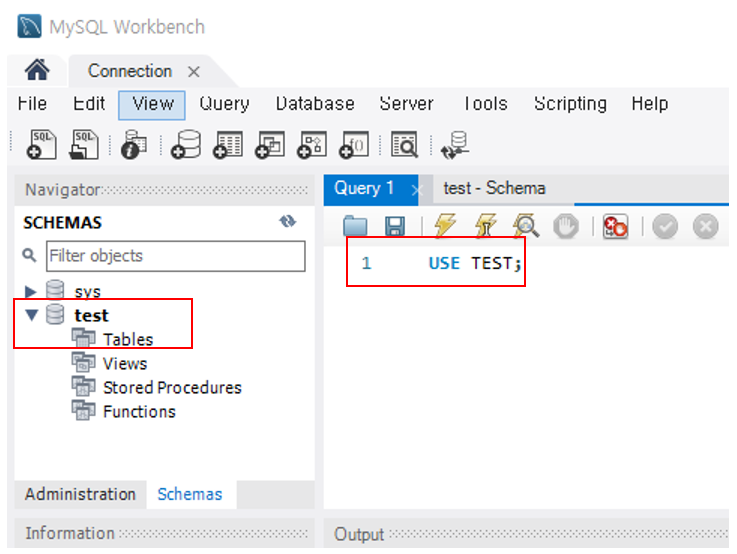Commit the transaction
This screenshot has height=554, width=737.
tap(665, 226)
